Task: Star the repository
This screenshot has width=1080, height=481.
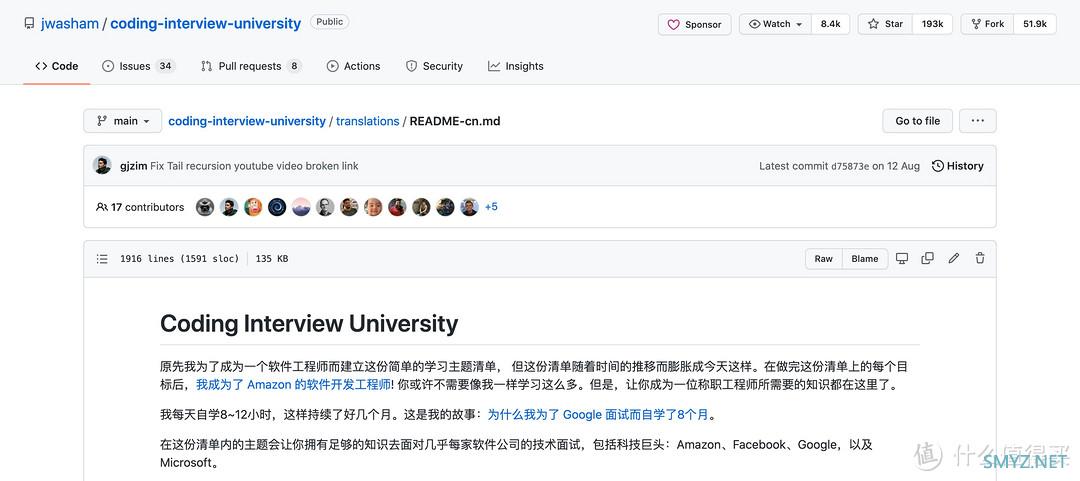Action: (885, 24)
